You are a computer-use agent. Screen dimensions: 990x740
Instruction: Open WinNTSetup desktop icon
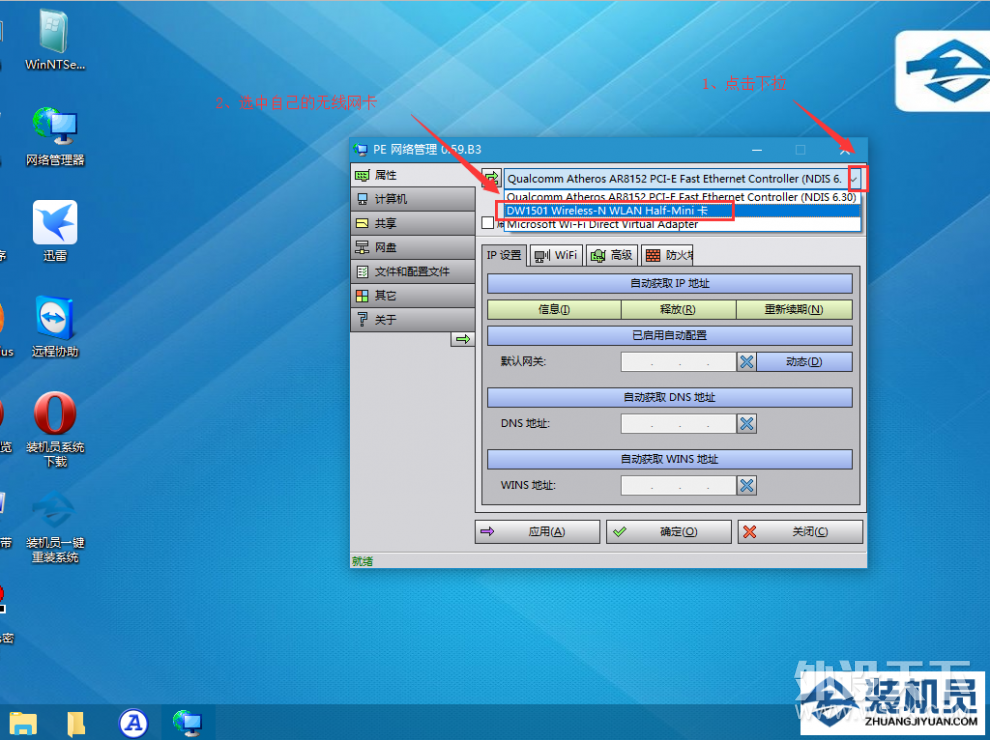tap(55, 40)
